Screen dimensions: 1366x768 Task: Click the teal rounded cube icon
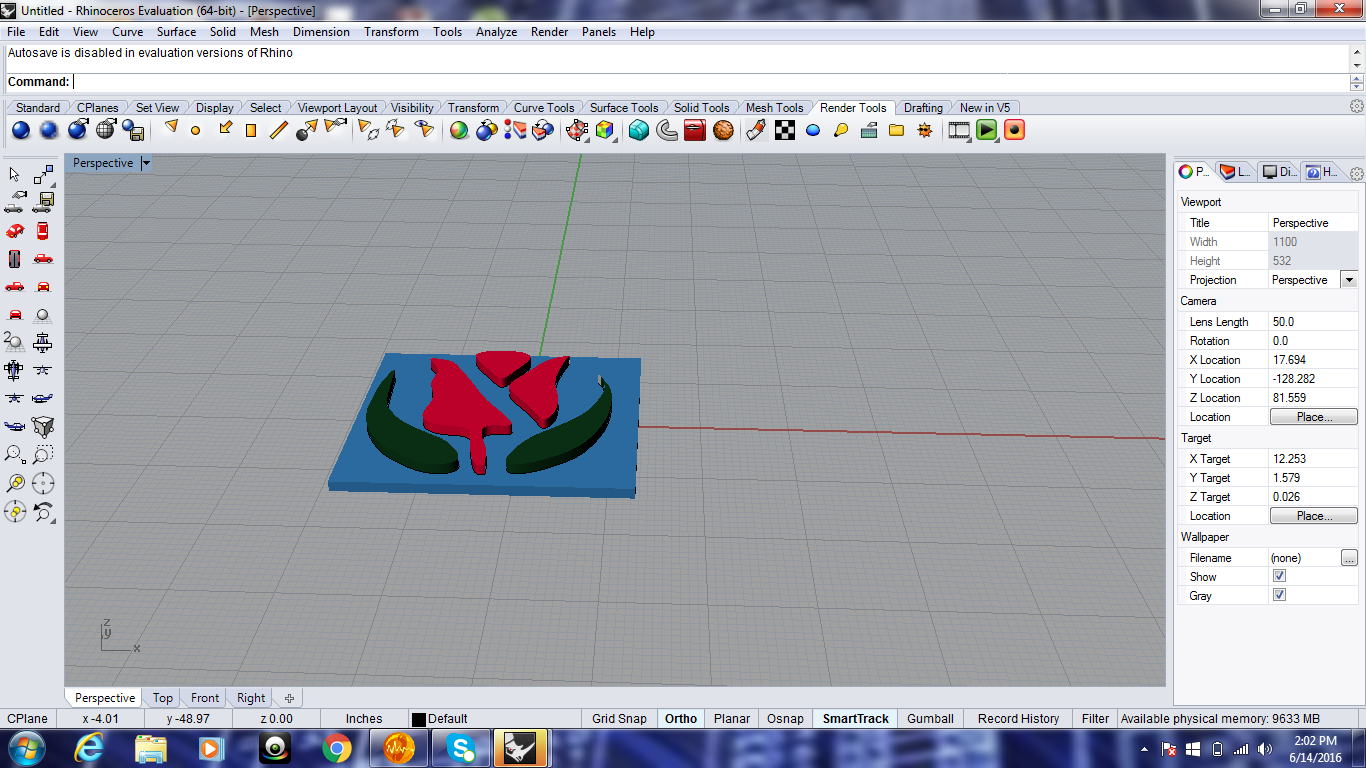[x=639, y=130]
